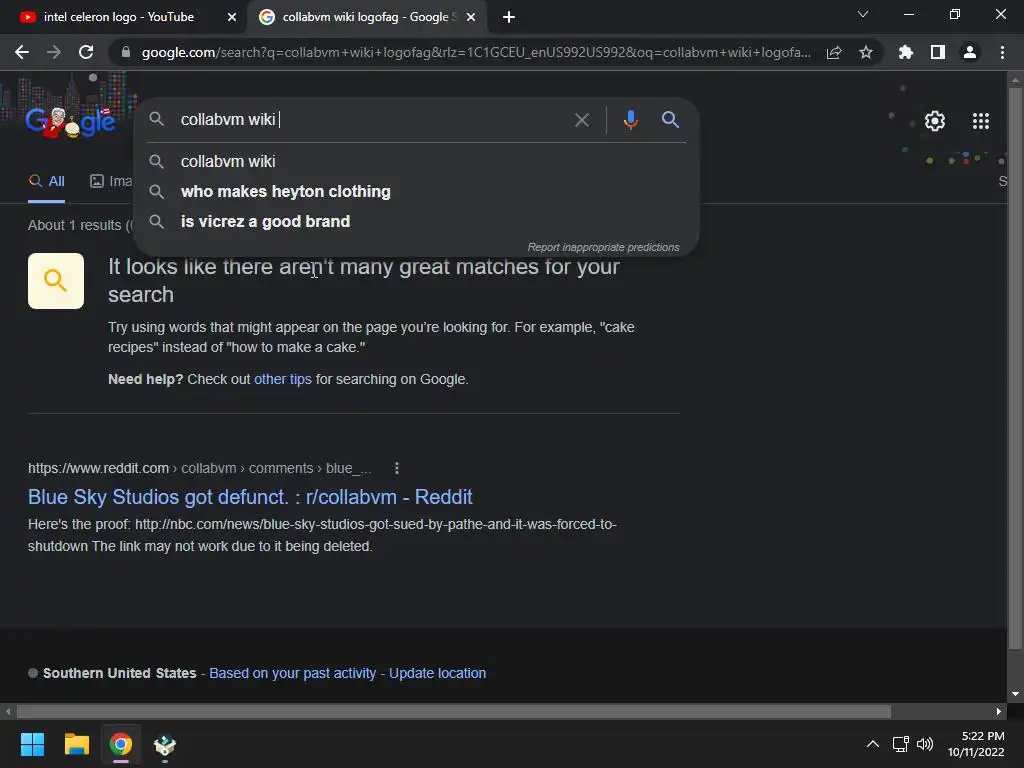Choose the 'collabvm wiki' suggestion

point(417,161)
